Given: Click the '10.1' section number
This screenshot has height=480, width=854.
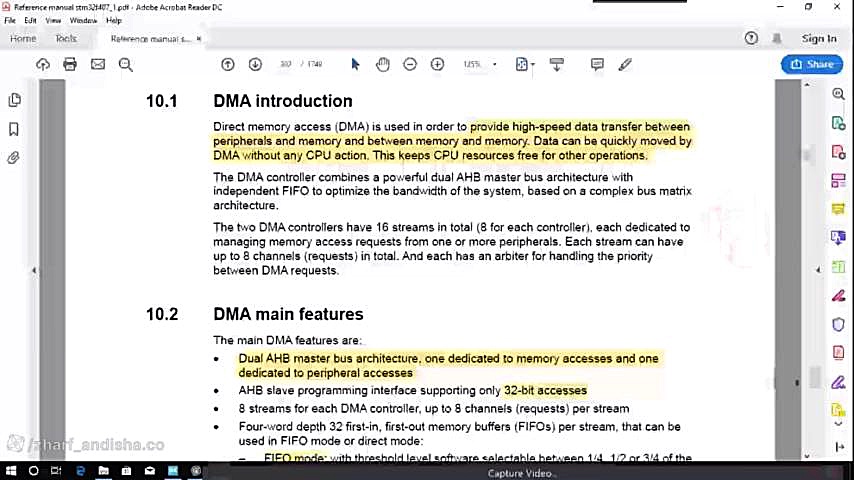Looking at the screenshot, I should 162,101.
